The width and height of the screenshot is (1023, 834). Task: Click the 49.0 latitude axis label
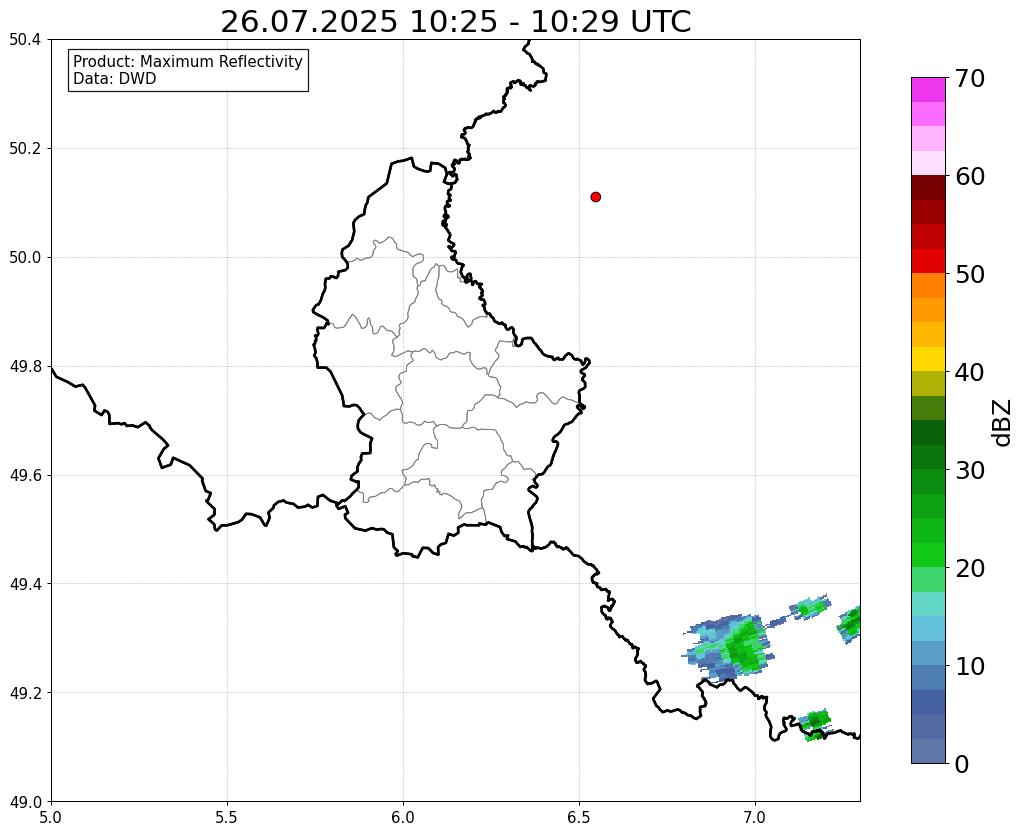pos(25,802)
